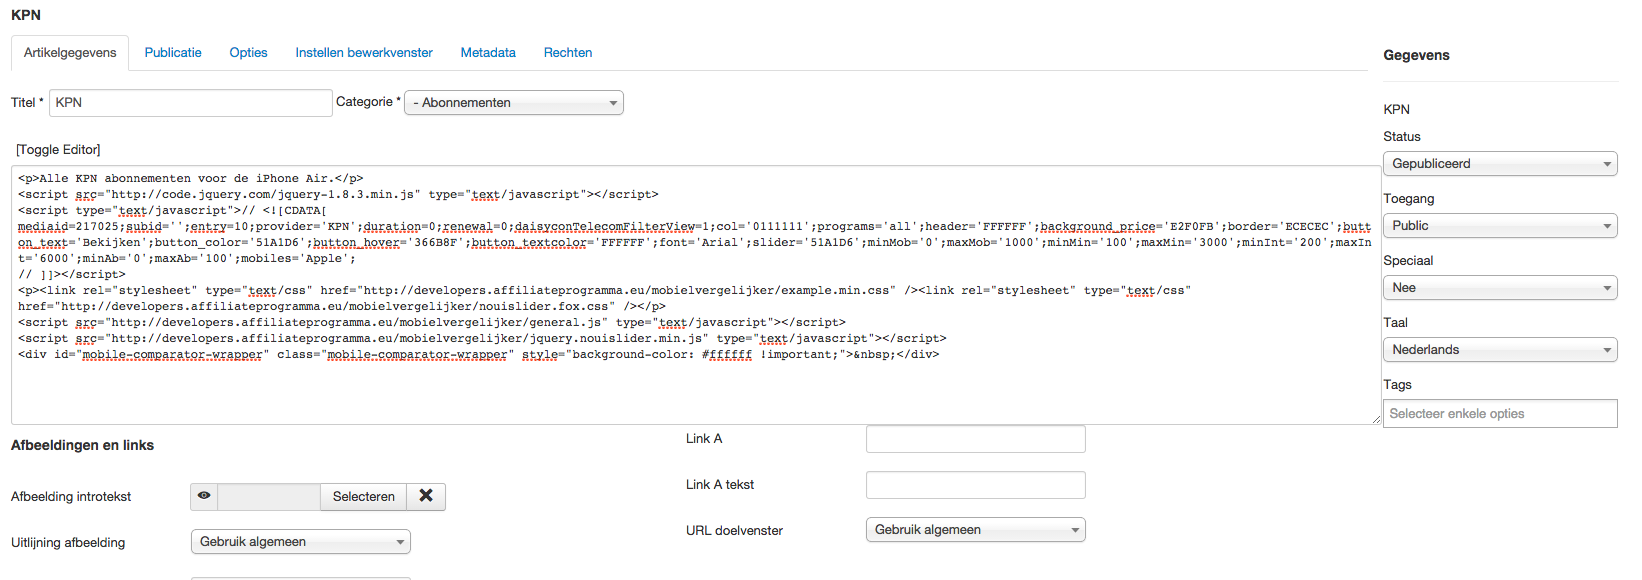Go to Instellen bewerkvenster tab
Screen dimensions: 1642x580
point(364,53)
